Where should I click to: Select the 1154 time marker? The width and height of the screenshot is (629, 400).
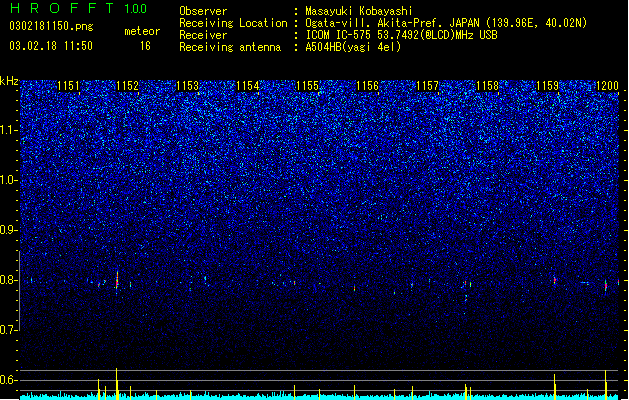click(248, 86)
